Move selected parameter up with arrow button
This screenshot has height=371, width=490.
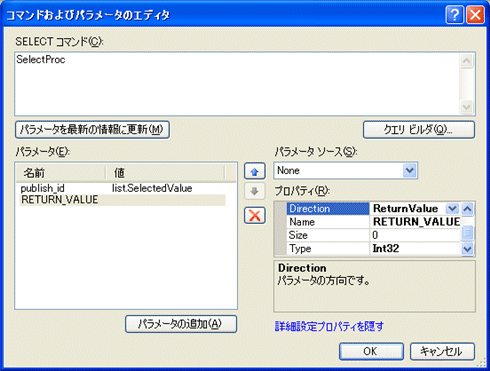tap(255, 171)
